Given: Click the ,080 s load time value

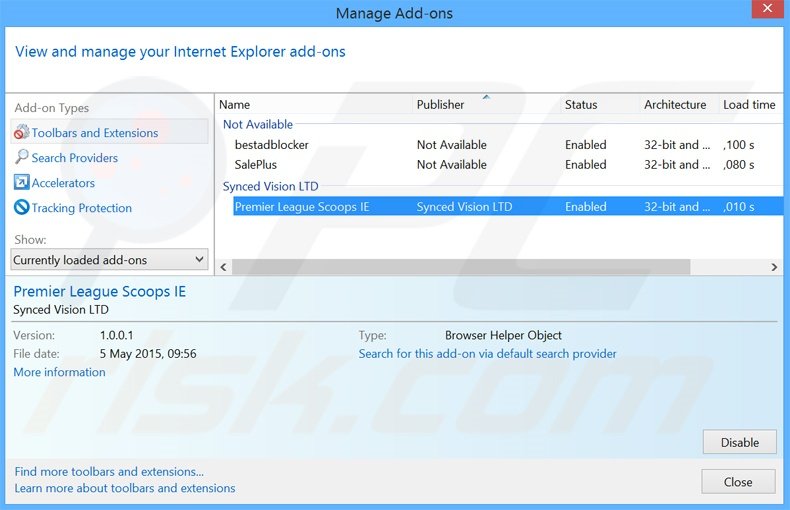Looking at the screenshot, I should 739,164.
